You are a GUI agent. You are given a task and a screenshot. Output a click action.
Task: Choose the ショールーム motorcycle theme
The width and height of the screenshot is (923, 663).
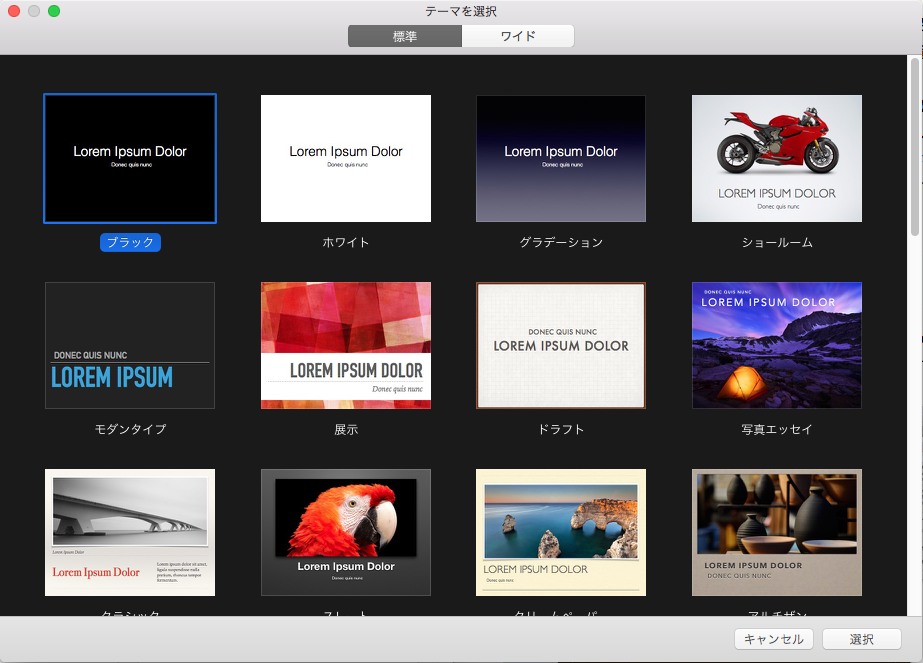point(776,158)
